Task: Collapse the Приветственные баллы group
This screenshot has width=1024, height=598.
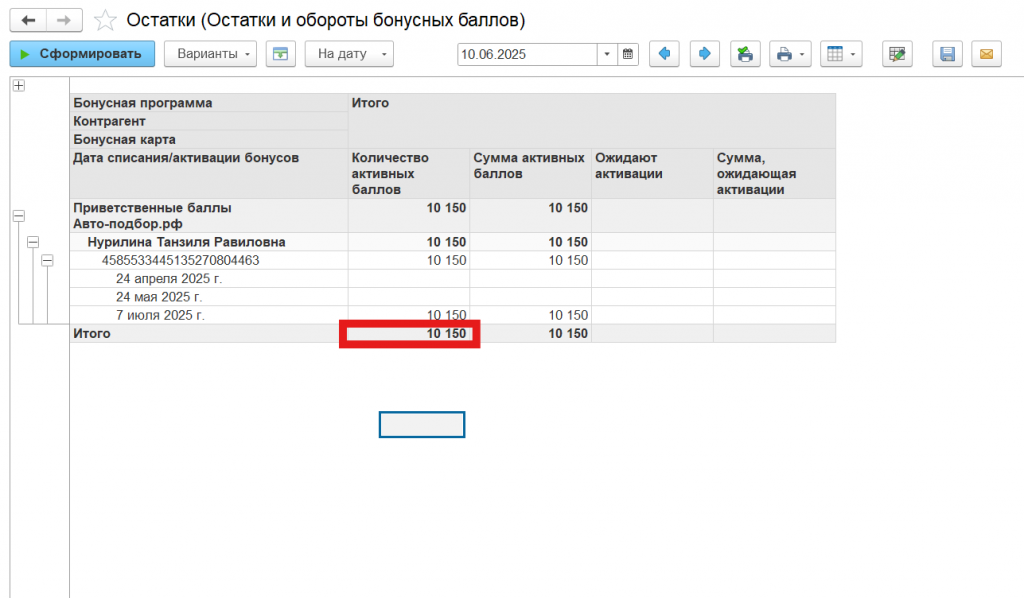Action: [18, 216]
